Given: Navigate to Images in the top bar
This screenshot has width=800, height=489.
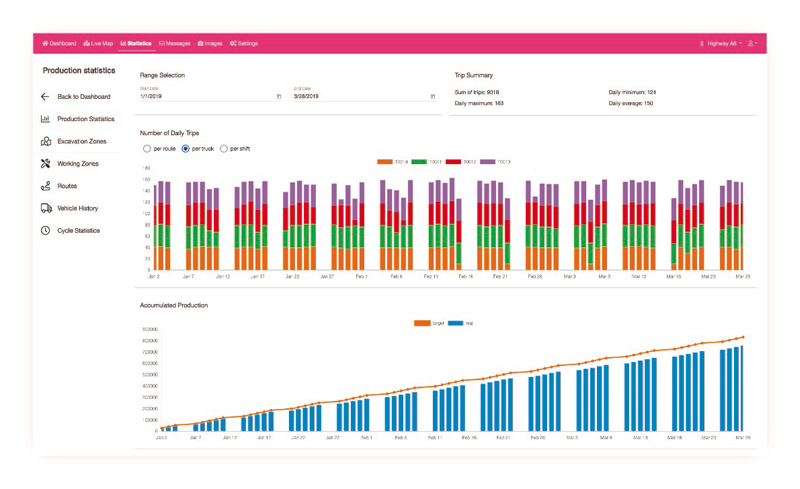Looking at the screenshot, I should [x=210, y=44].
